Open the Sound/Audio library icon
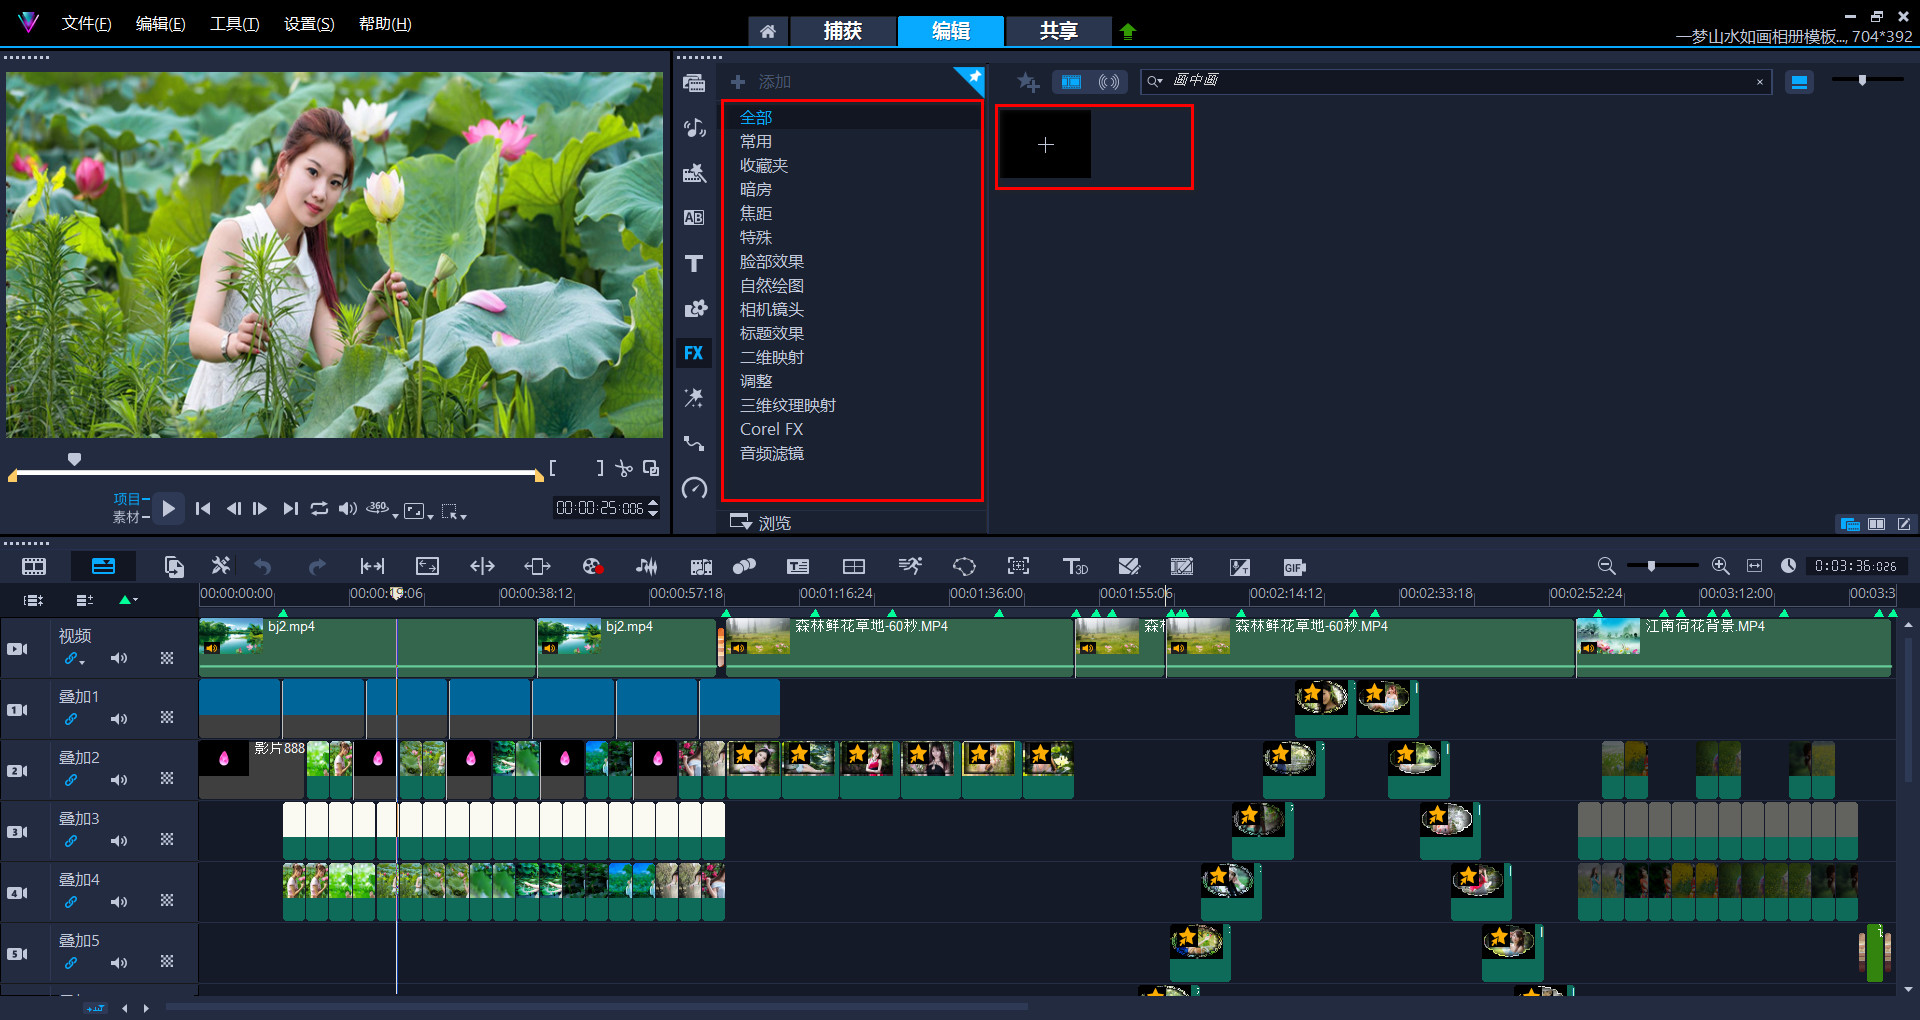The height and width of the screenshot is (1020, 1920). 694,128
